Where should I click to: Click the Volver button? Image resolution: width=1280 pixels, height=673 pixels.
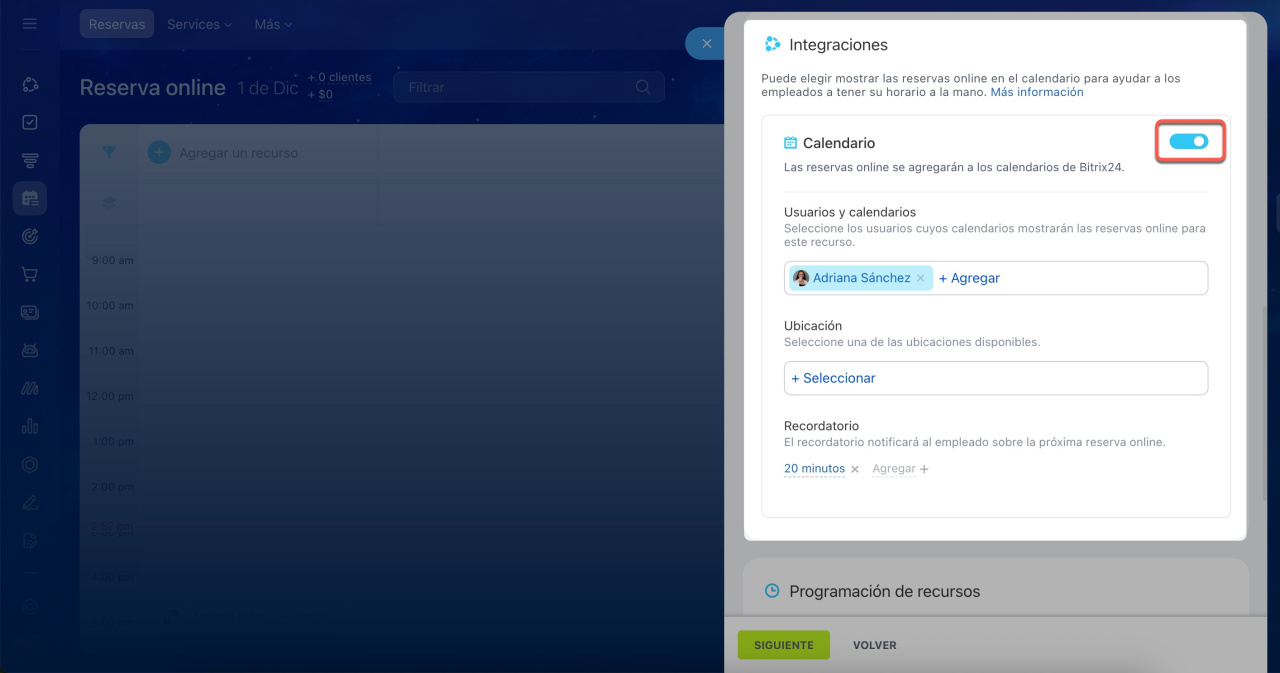(874, 645)
